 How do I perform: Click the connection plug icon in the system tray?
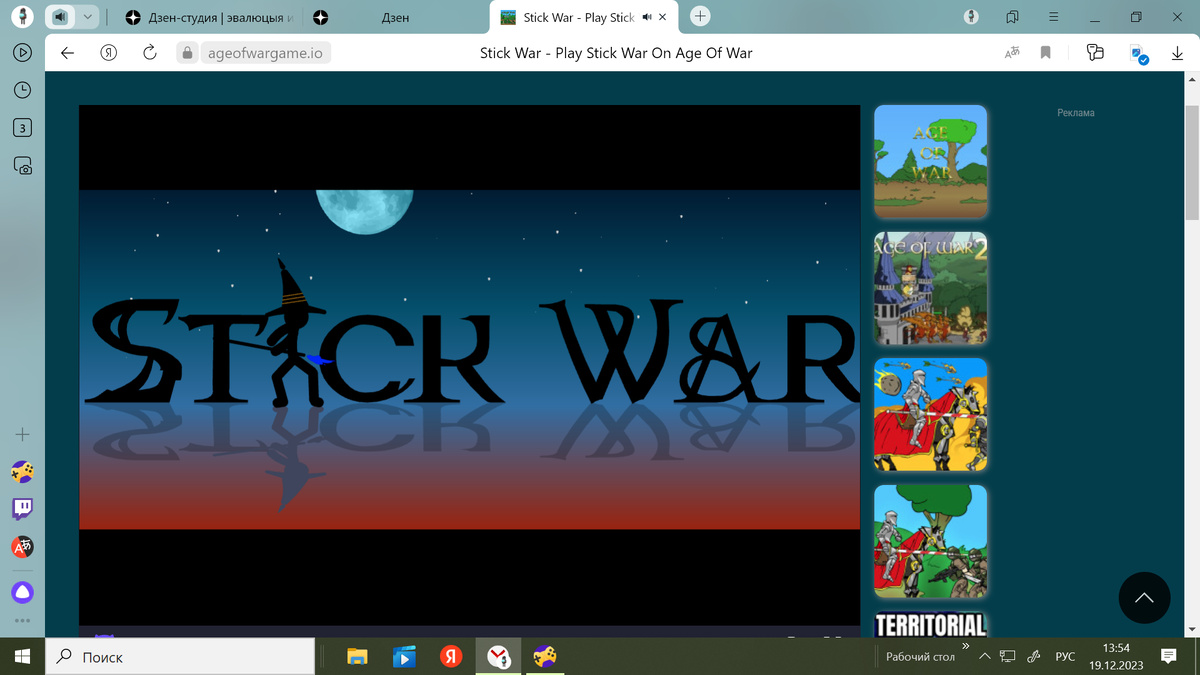1034,657
